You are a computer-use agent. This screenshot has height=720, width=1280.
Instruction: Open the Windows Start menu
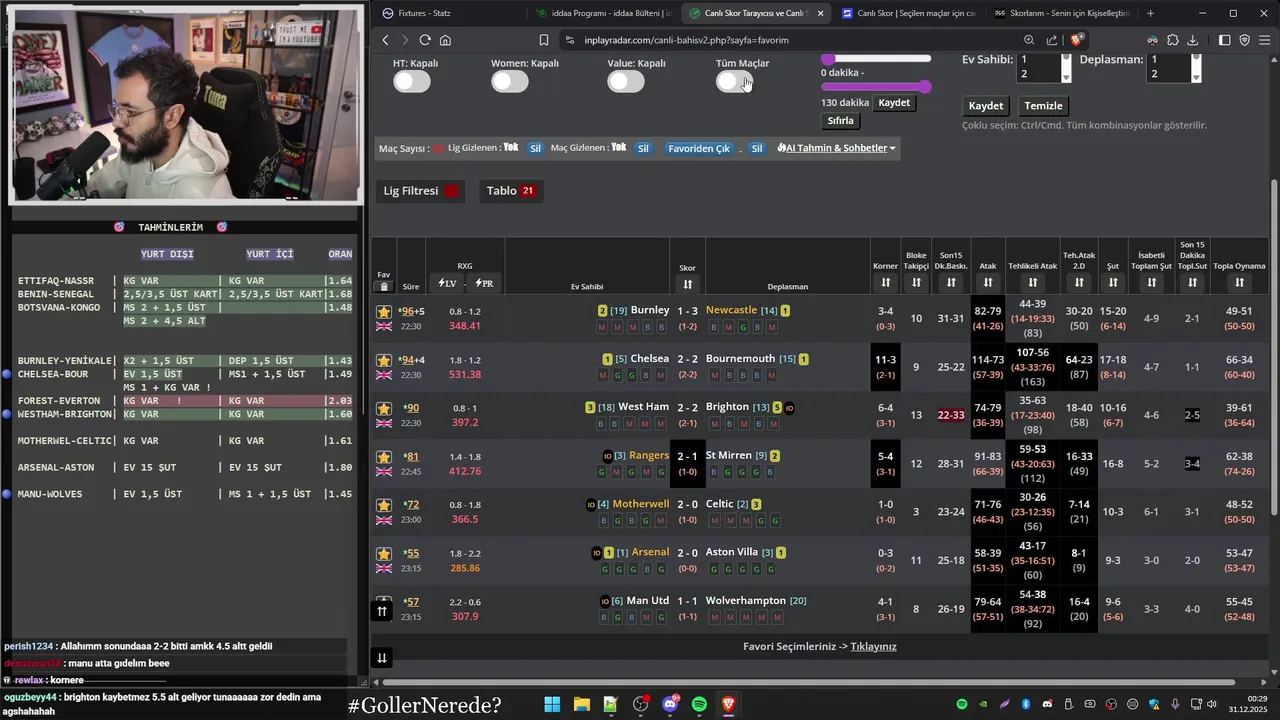coord(552,704)
